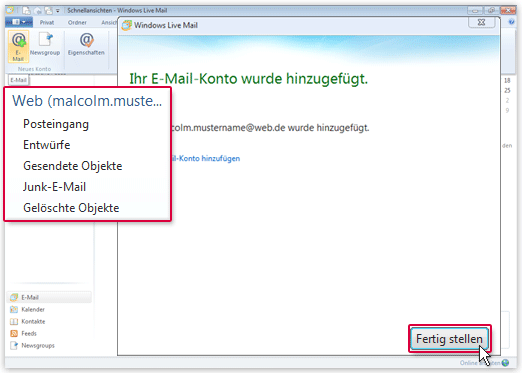The image size is (522, 373).
Task: Switch to the Privat ribbon tab
Action: pyautogui.click(x=47, y=22)
